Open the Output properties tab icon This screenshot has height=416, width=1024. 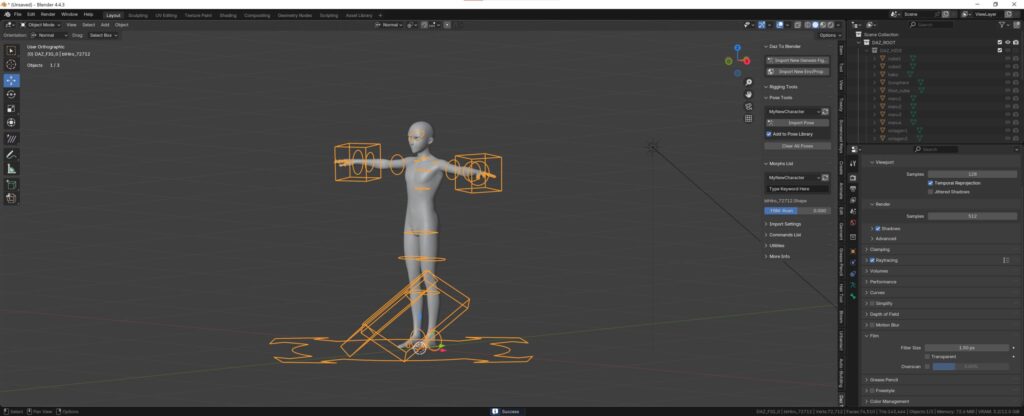click(853, 189)
